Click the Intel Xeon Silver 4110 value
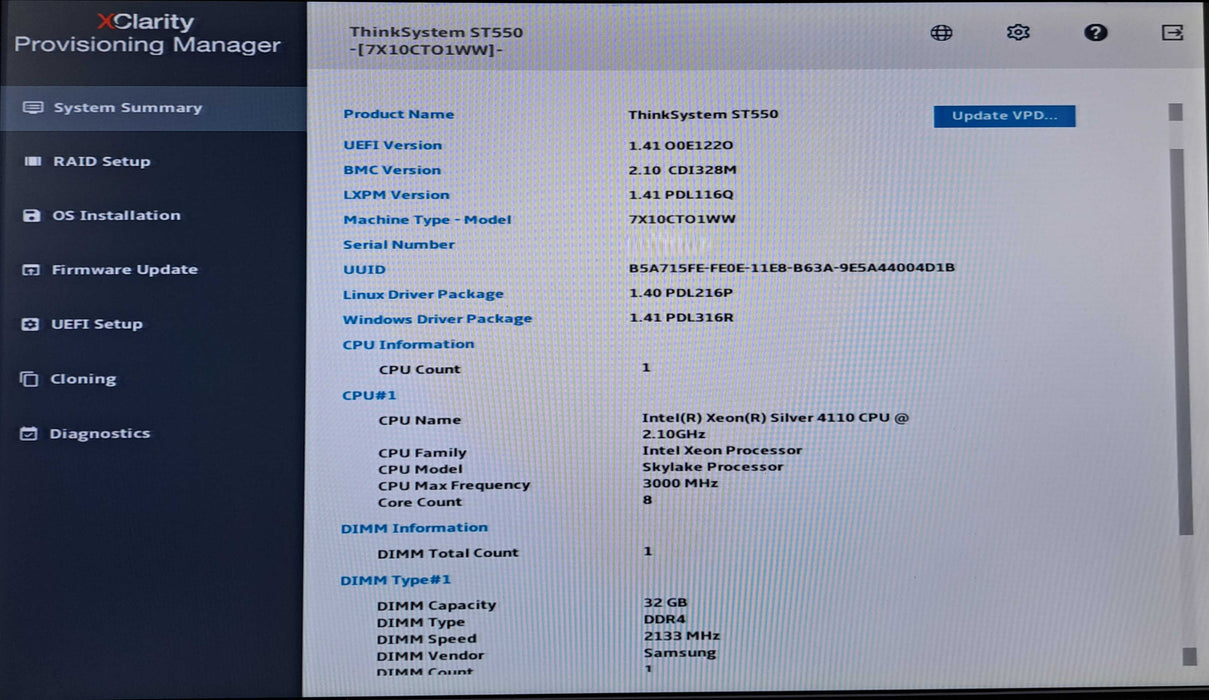Image resolution: width=1209 pixels, height=700 pixels. tap(775, 425)
